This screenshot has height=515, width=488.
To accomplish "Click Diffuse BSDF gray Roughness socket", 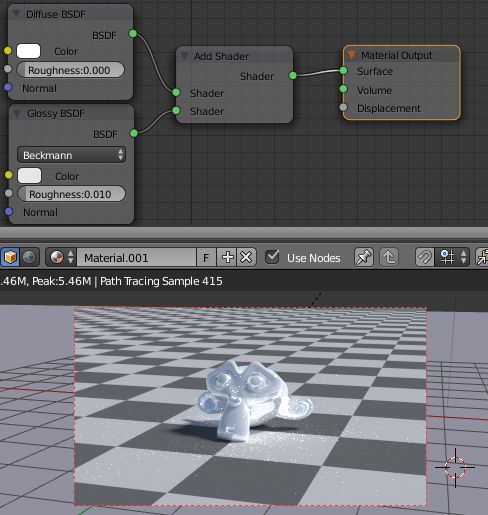I will coord(7,69).
